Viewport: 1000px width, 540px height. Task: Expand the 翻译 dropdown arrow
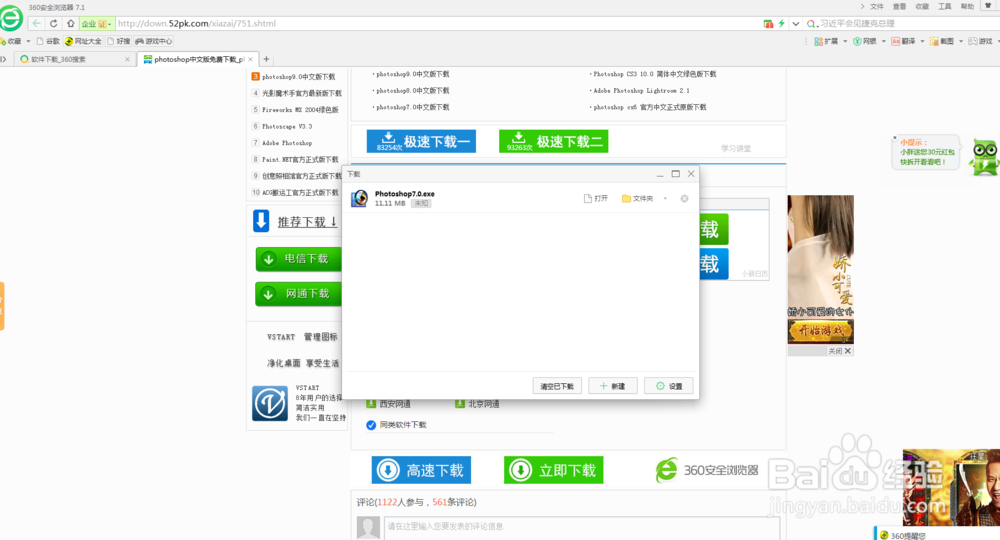coord(922,41)
